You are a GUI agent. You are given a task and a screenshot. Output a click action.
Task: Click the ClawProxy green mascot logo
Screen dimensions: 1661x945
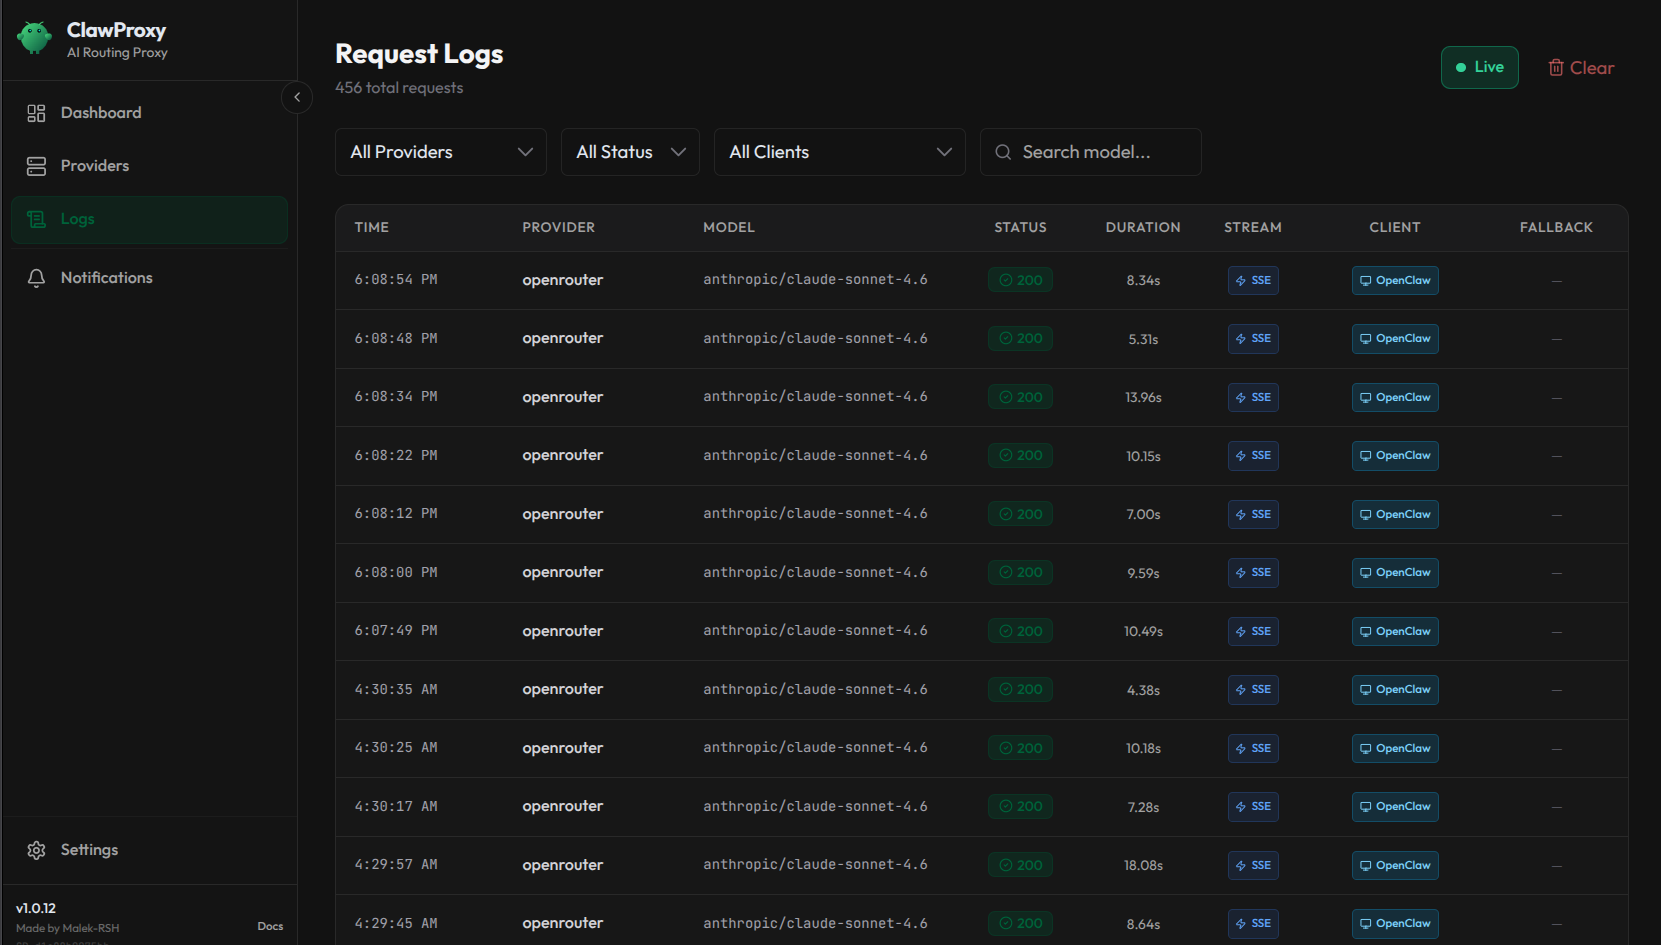tap(34, 38)
